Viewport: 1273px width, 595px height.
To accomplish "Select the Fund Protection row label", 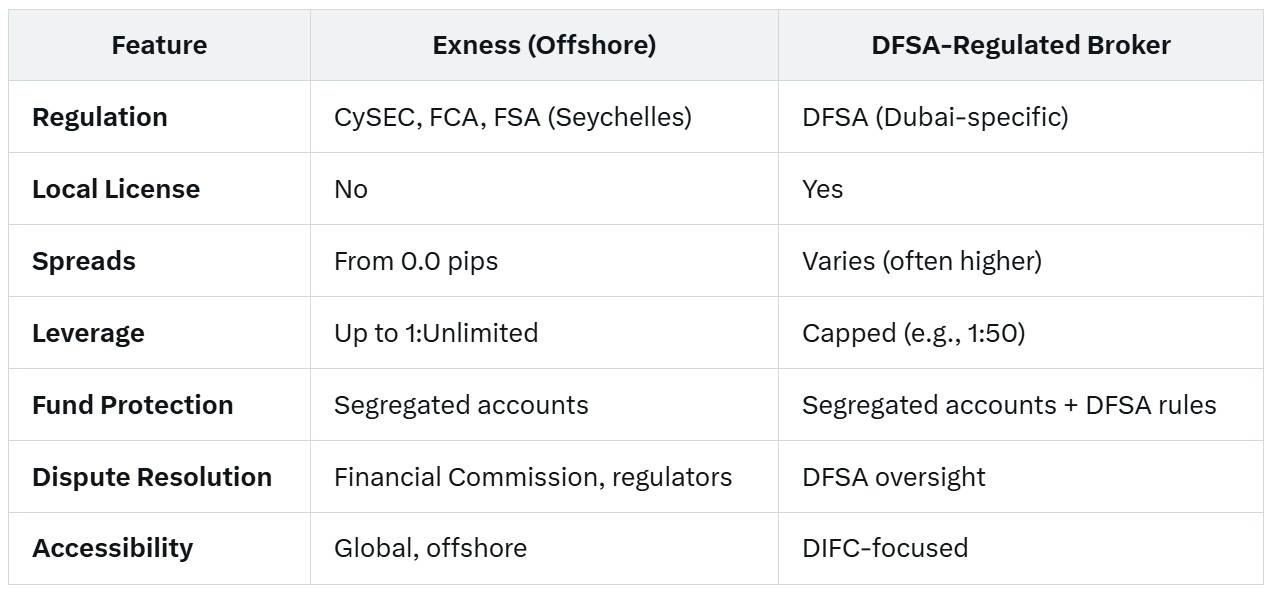I will point(133,405).
